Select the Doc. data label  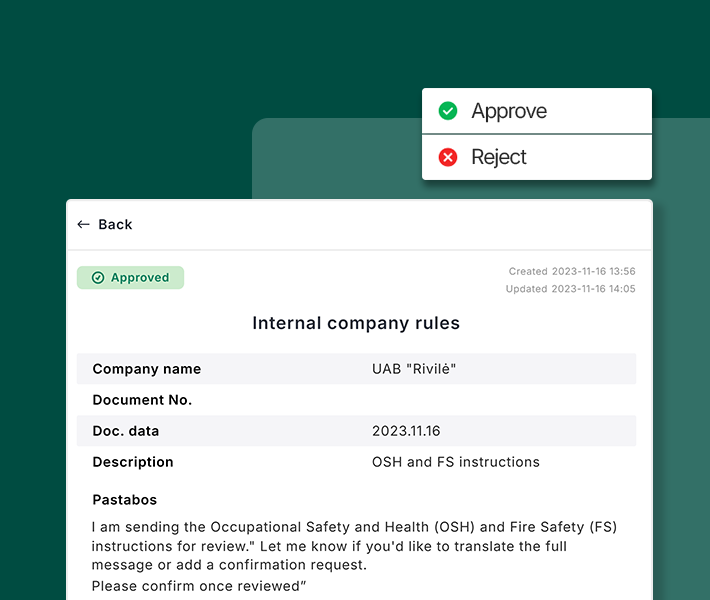tap(126, 431)
